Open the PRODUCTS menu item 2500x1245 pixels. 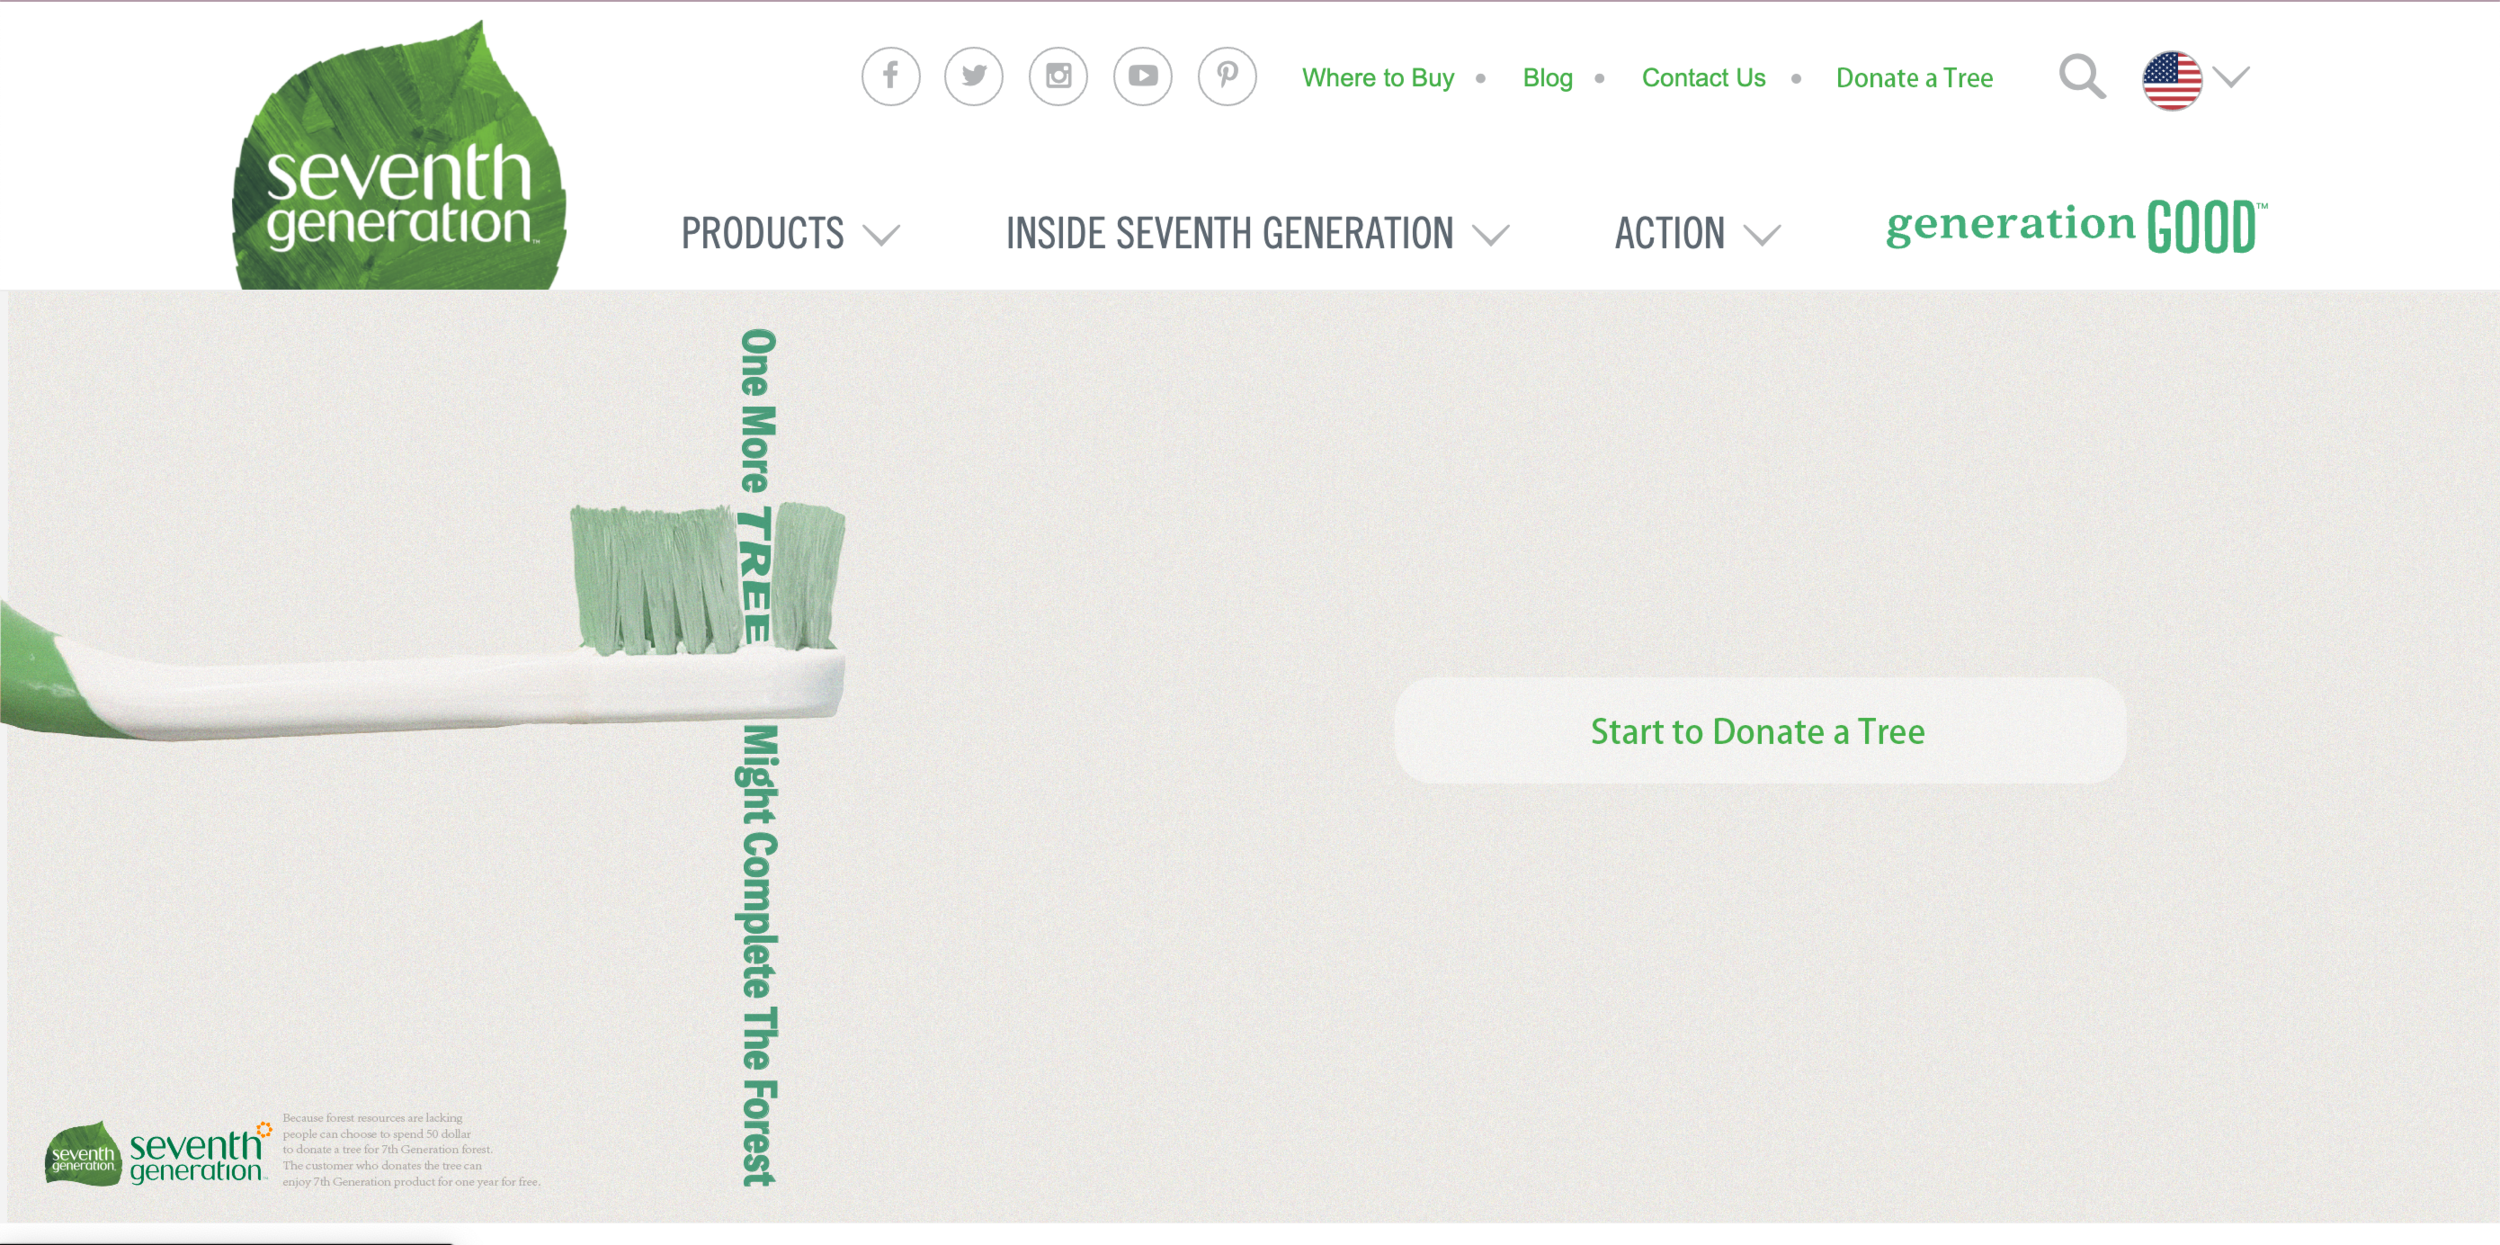(x=762, y=234)
